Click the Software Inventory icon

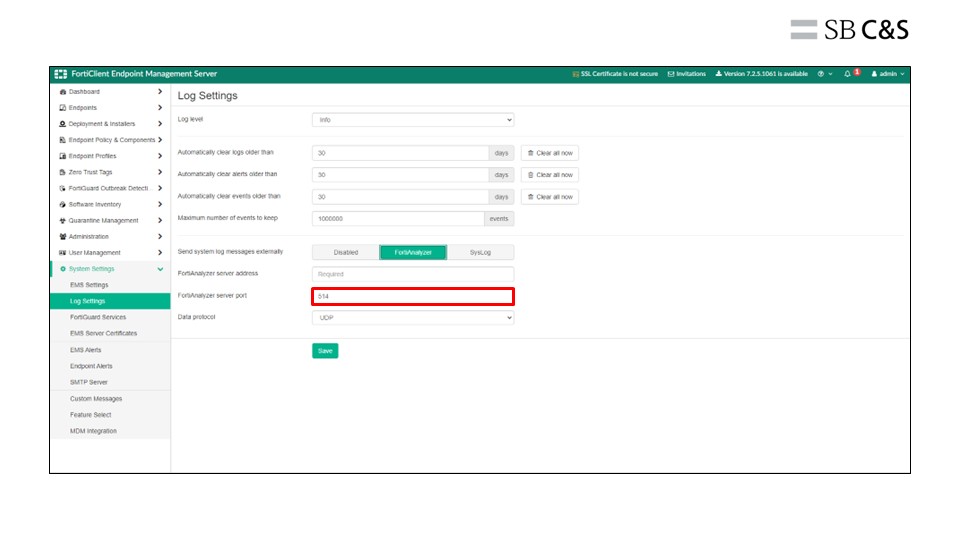62,204
